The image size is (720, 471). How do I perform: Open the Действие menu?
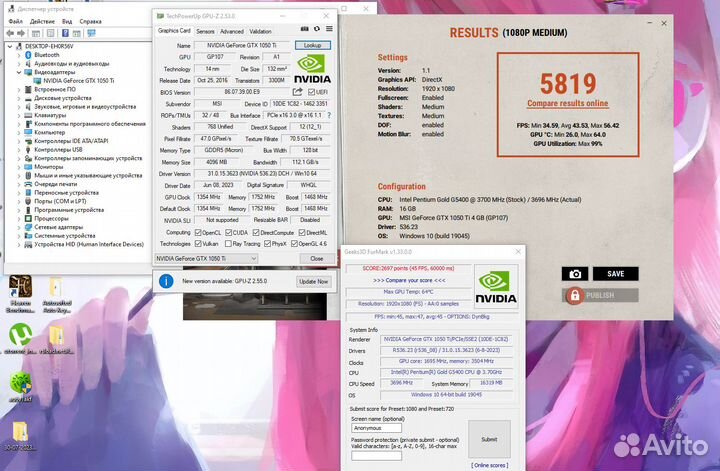42,21
